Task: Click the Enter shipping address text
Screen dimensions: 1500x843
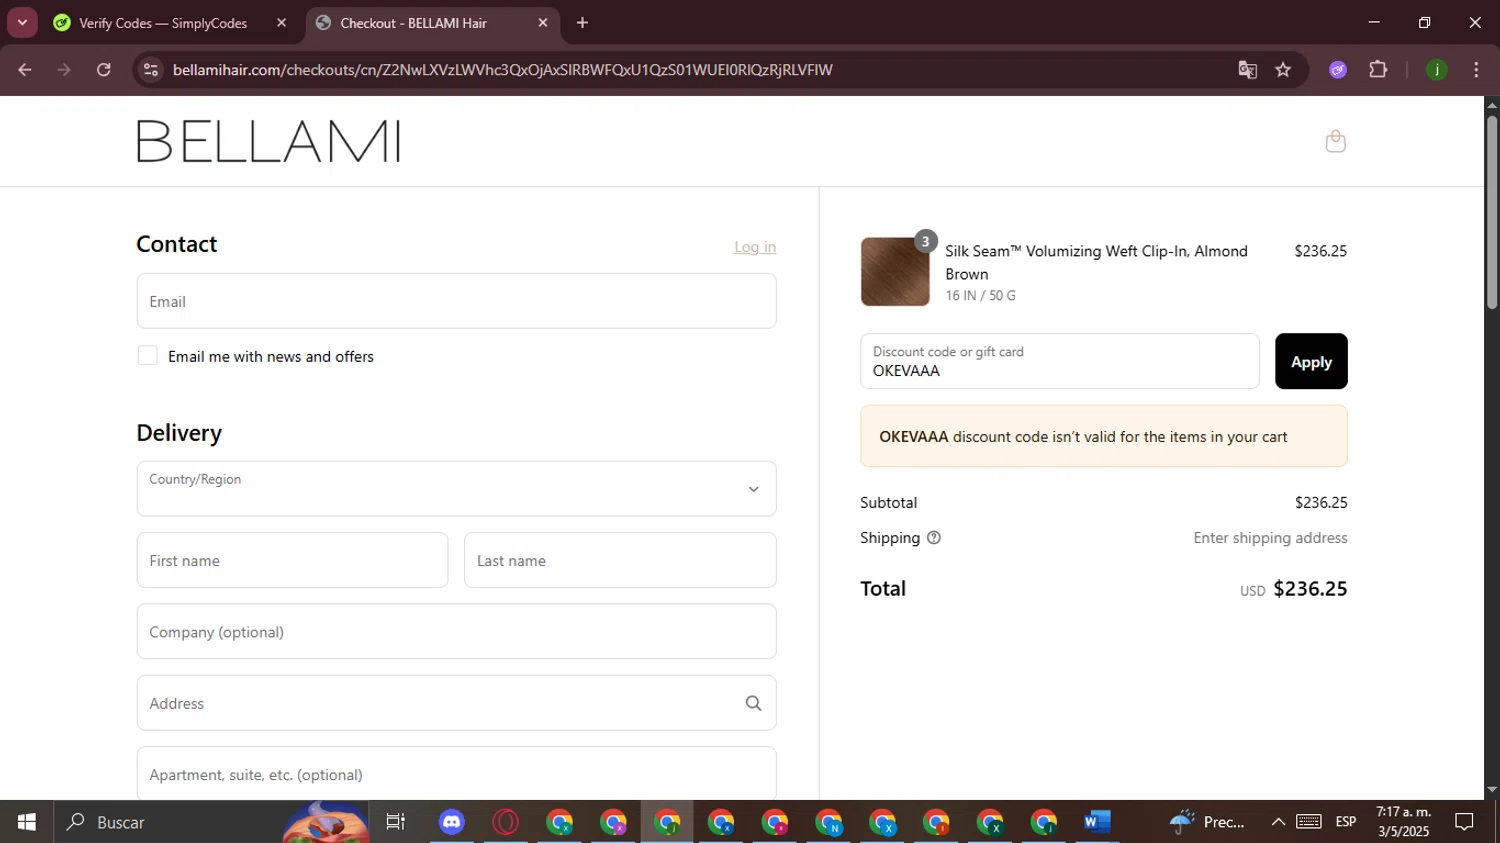Action: click(x=1270, y=538)
